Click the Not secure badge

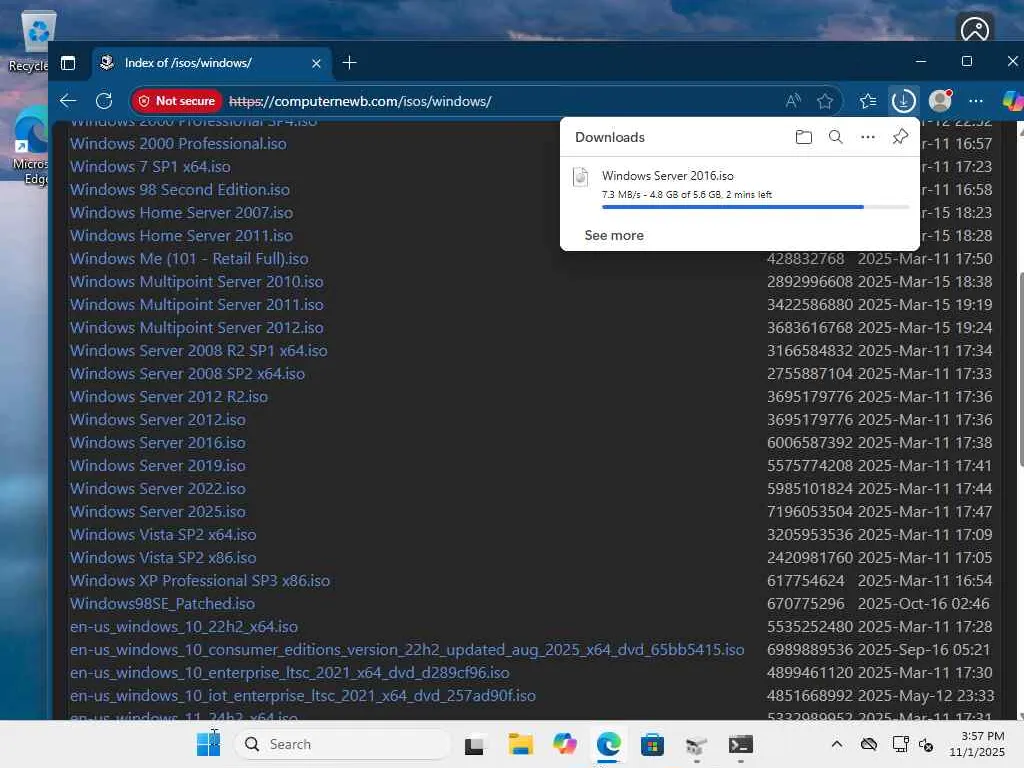(x=176, y=101)
